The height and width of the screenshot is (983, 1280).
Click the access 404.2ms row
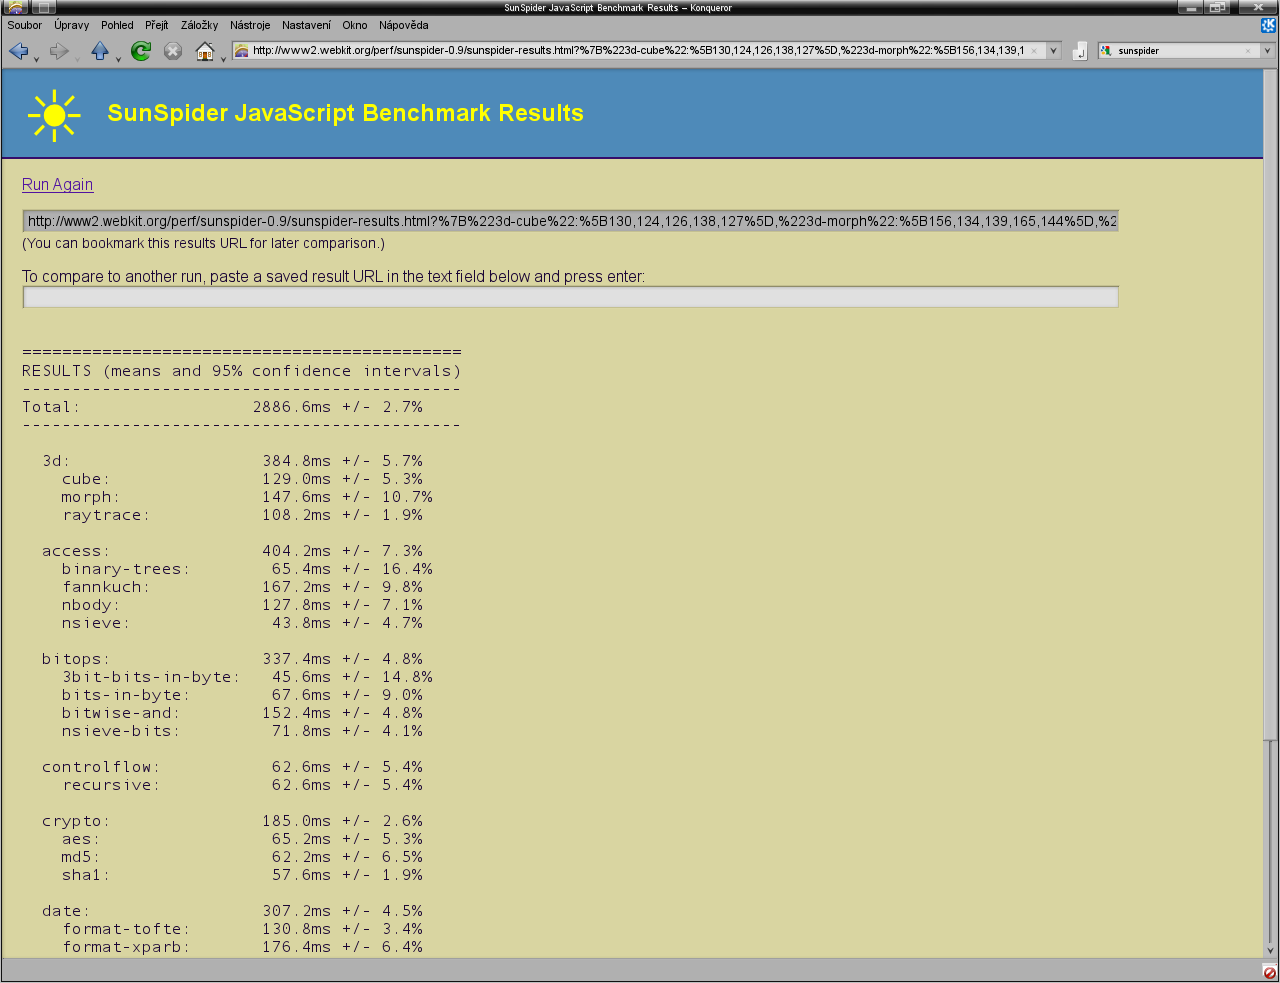(232, 551)
